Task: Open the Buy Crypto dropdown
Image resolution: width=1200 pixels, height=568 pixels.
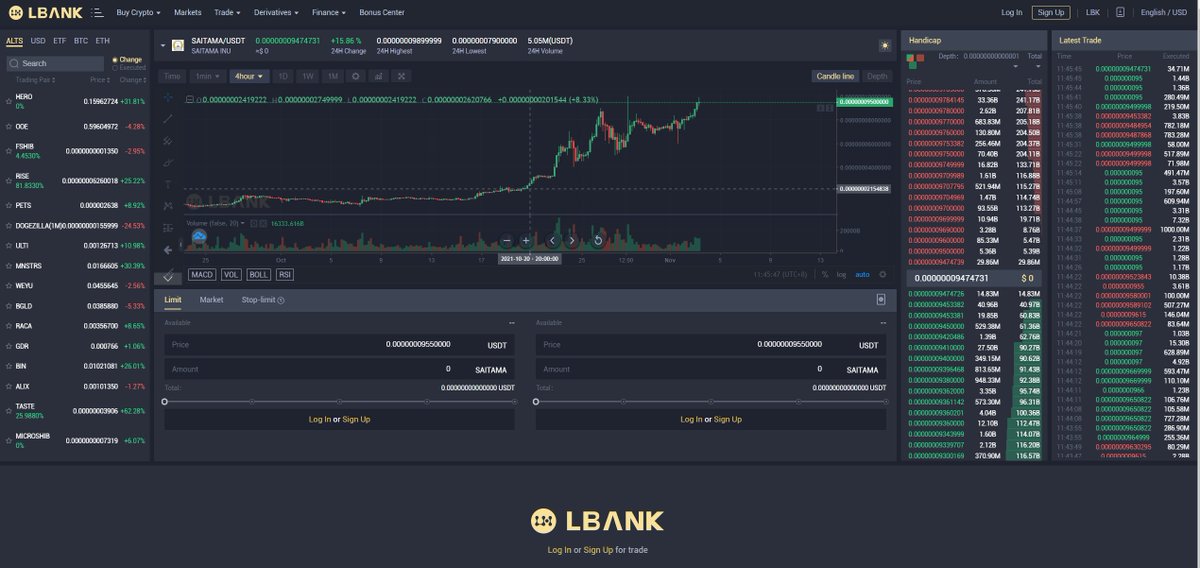Action: (139, 13)
